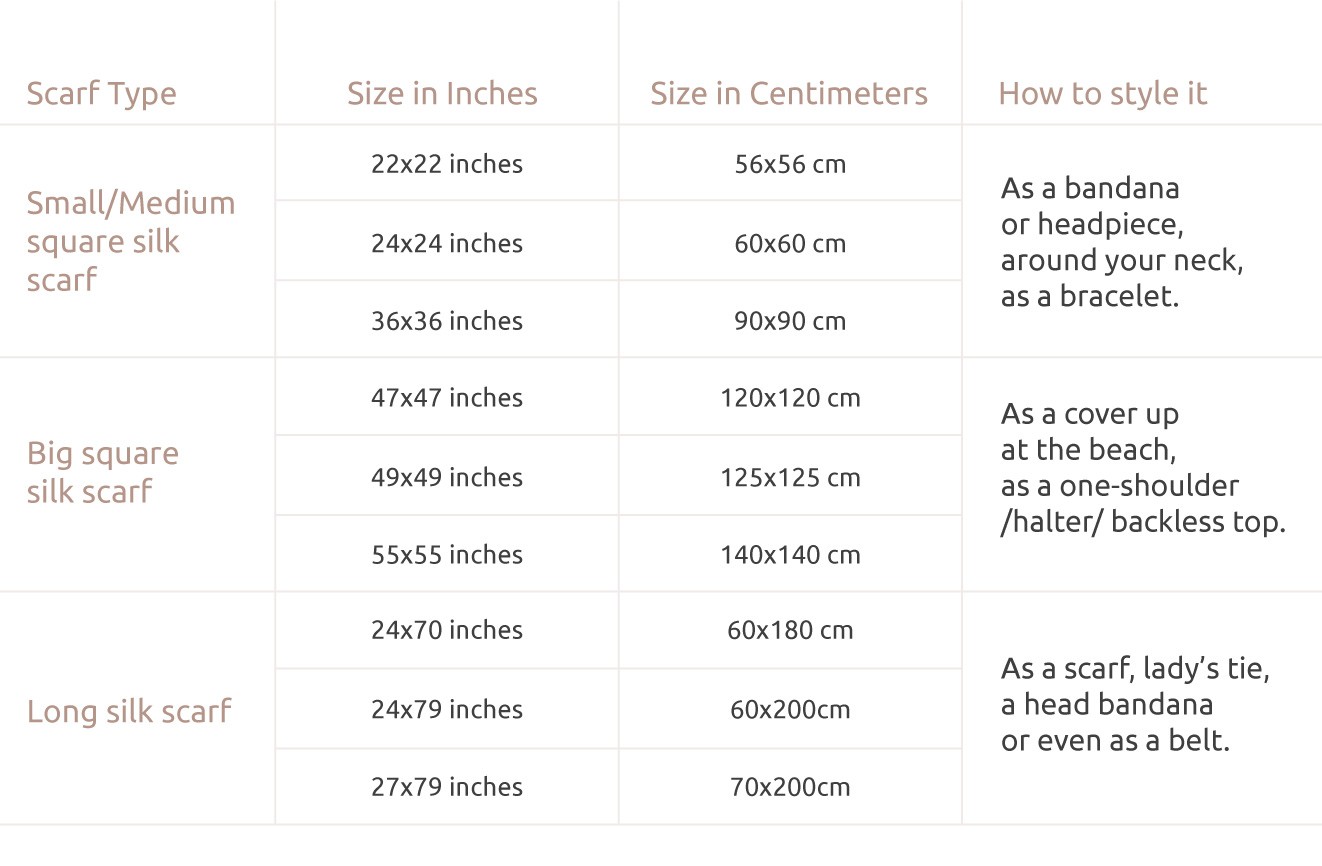Select the Big square silk scarf label

pos(103,472)
